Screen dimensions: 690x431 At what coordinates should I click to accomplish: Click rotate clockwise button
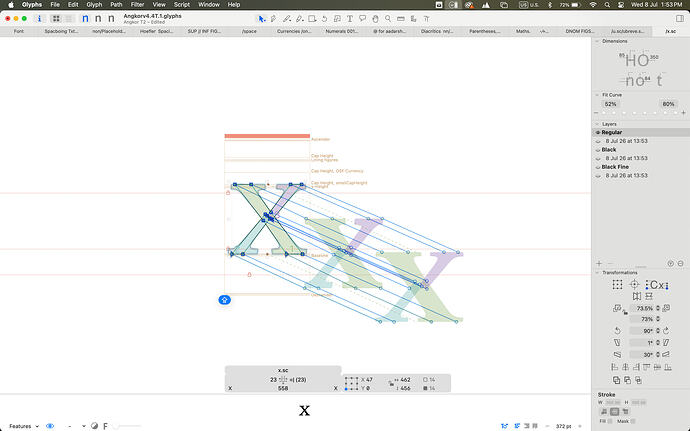(x=666, y=331)
